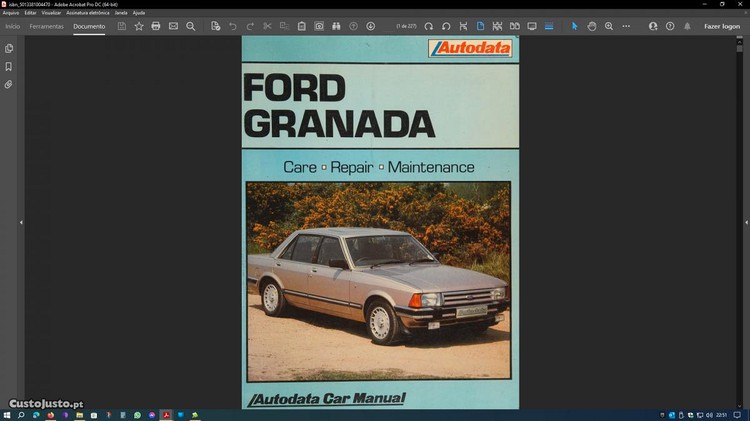Open the Find text magnifier tool
Image resolution: width=750 pixels, height=421 pixels.
click(191, 26)
